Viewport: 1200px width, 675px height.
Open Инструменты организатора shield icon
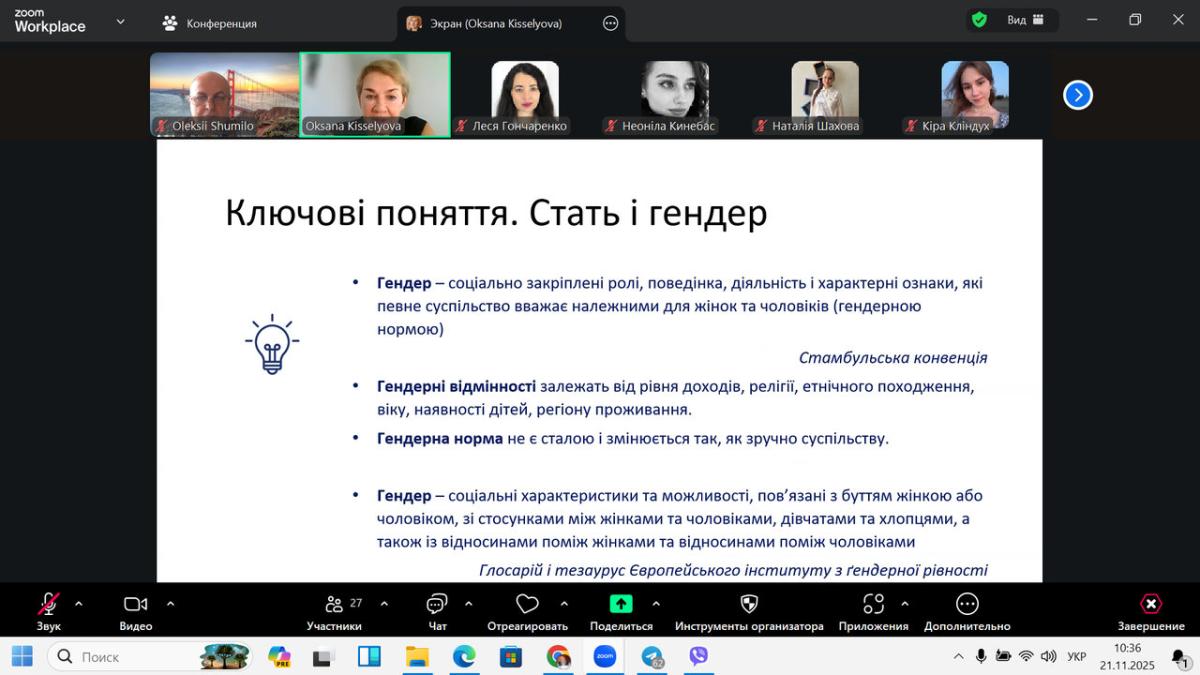pos(748,605)
